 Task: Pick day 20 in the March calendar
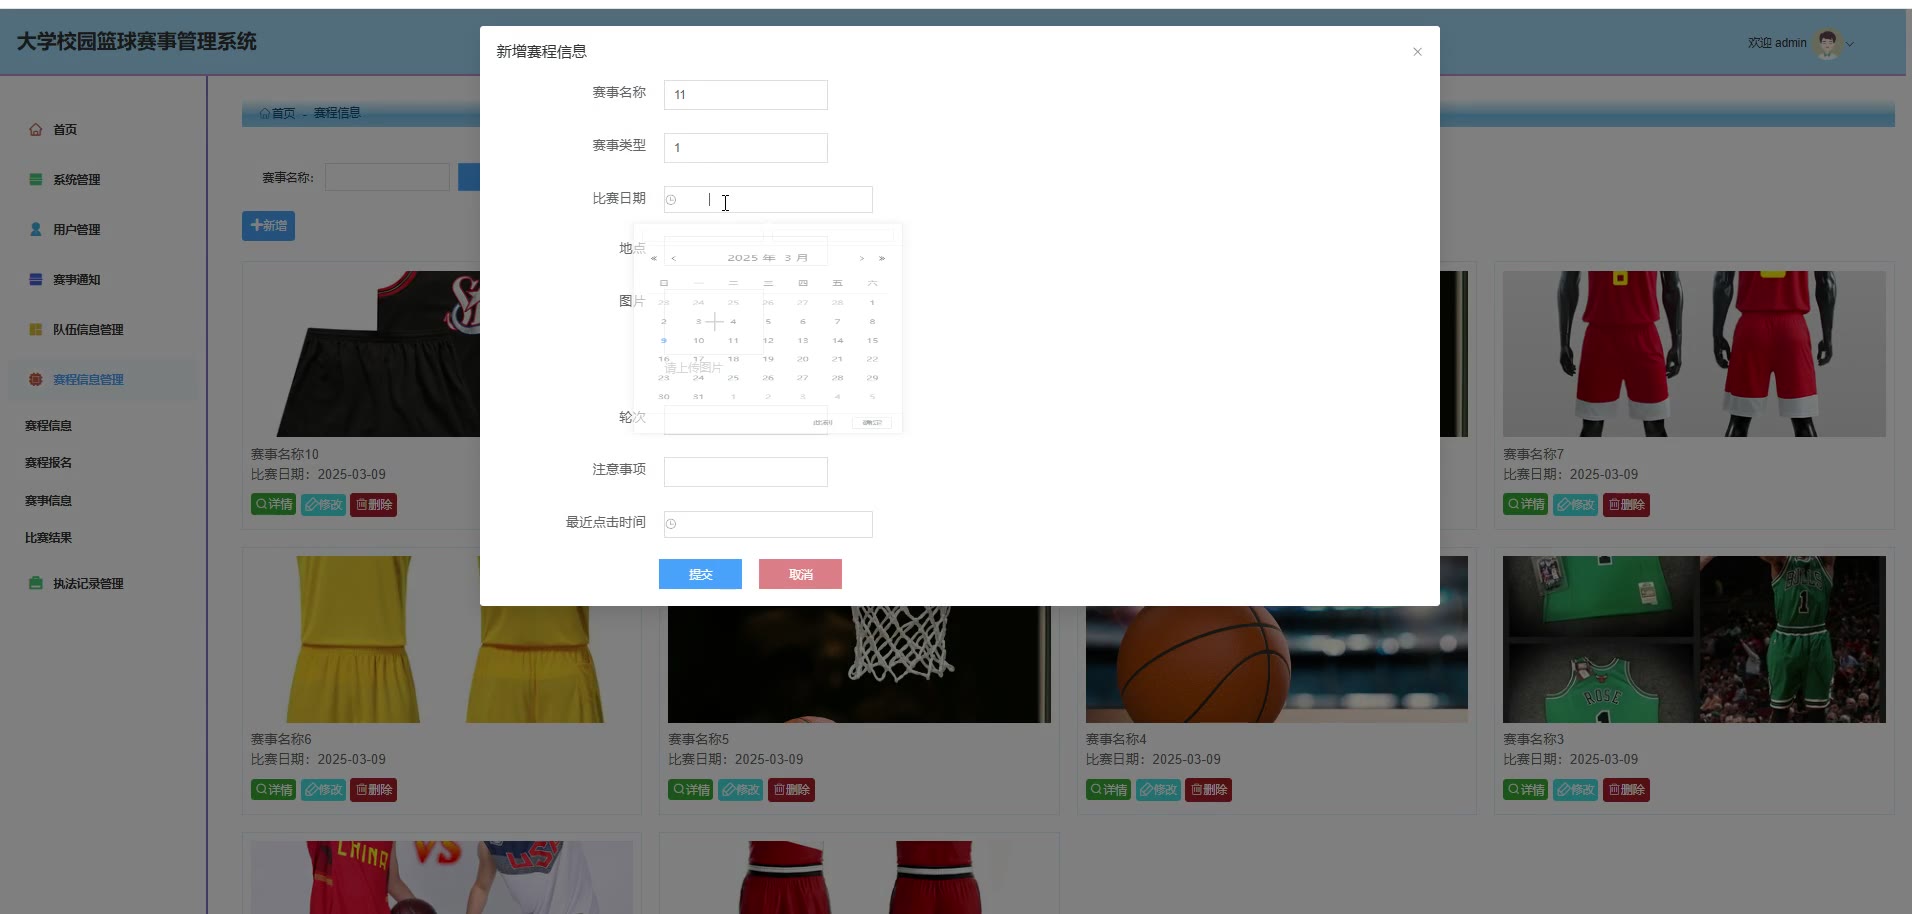pyautogui.click(x=802, y=359)
